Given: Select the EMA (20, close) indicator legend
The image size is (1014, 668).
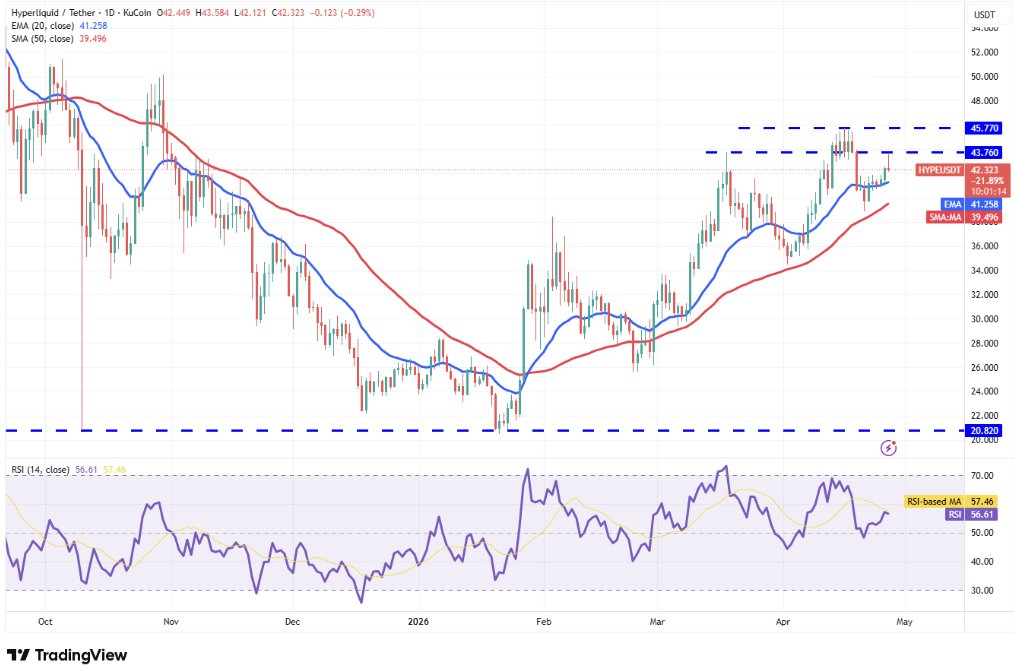Looking at the screenshot, I should click(x=45, y=26).
